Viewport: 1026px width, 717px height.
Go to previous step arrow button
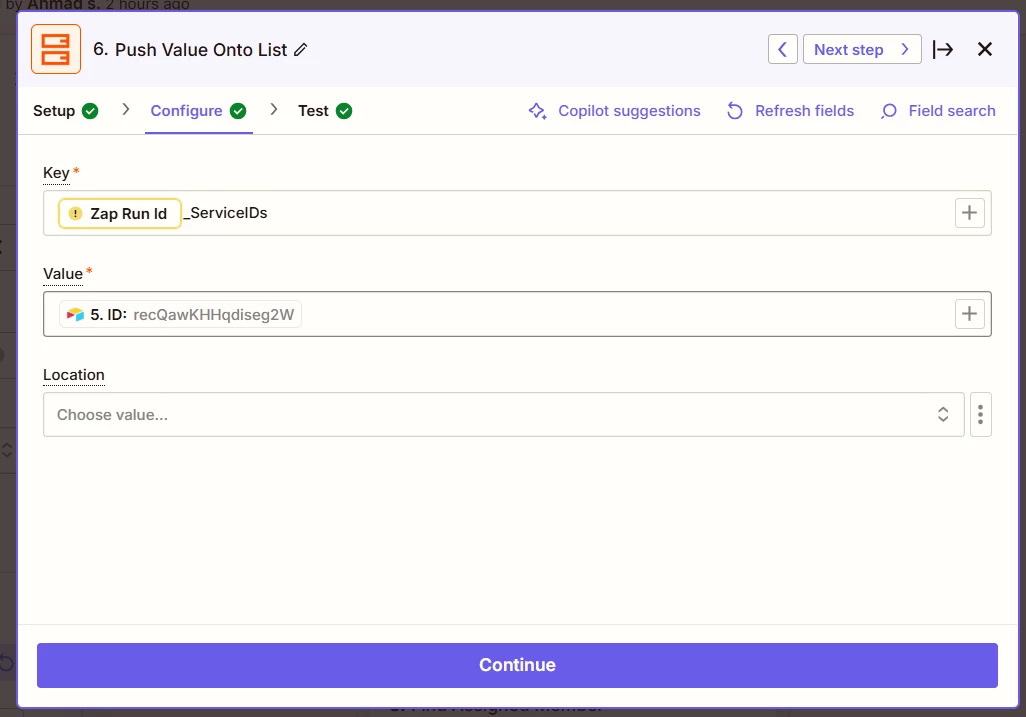(x=782, y=49)
